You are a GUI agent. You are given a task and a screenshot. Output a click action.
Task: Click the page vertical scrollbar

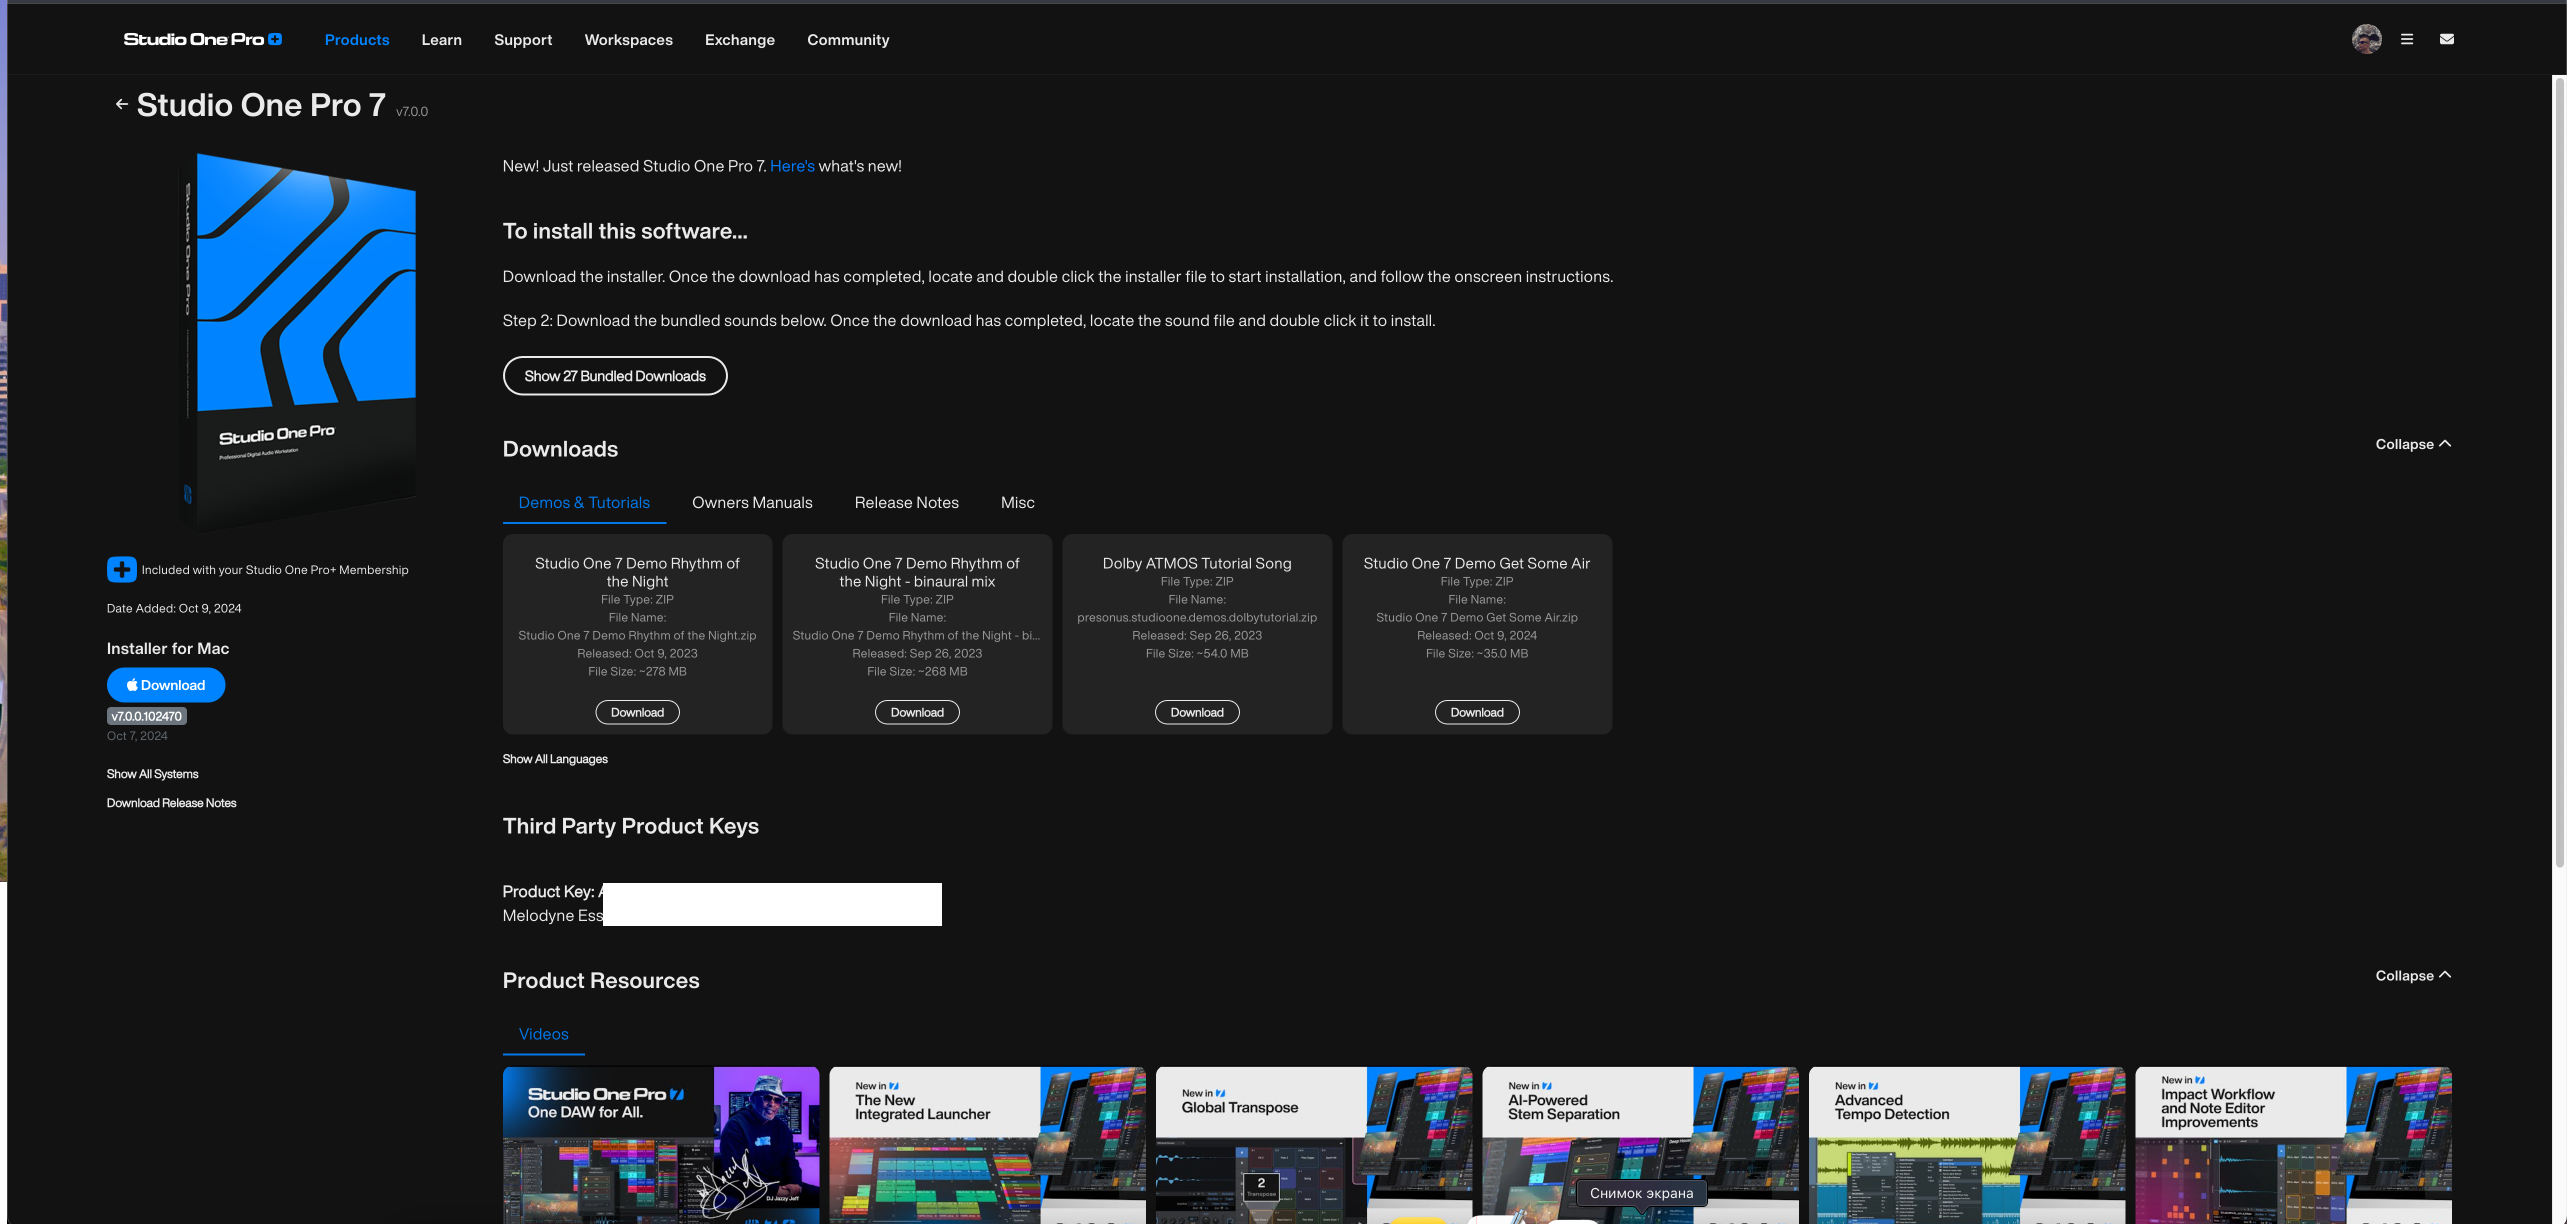coord(2559,470)
